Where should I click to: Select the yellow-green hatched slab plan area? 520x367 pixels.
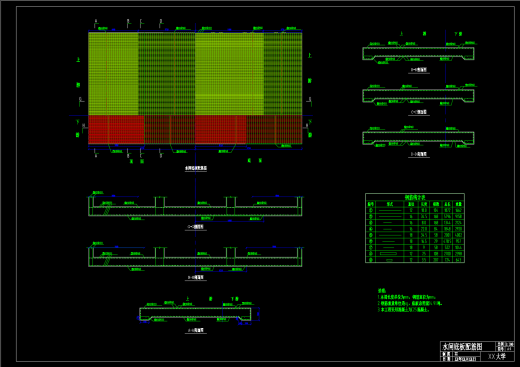point(195,74)
